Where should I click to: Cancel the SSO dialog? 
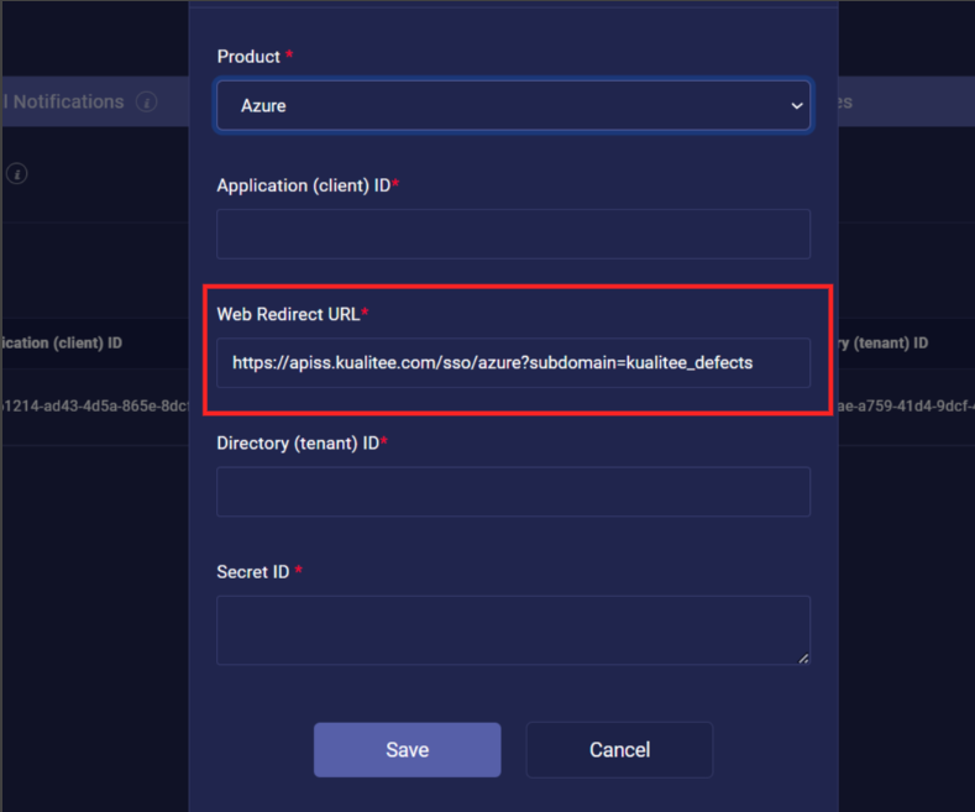click(x=619, y=749)
